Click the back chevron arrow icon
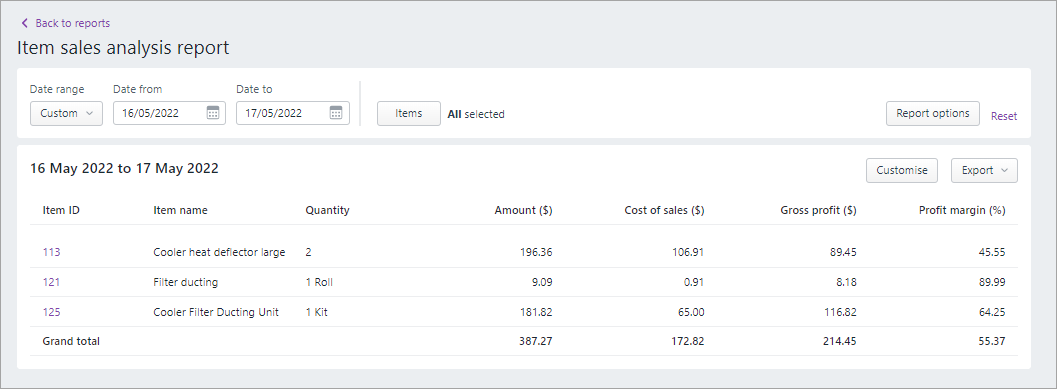Image resolution: width=1057 pixels, height=389 pixels. point(25,23)
